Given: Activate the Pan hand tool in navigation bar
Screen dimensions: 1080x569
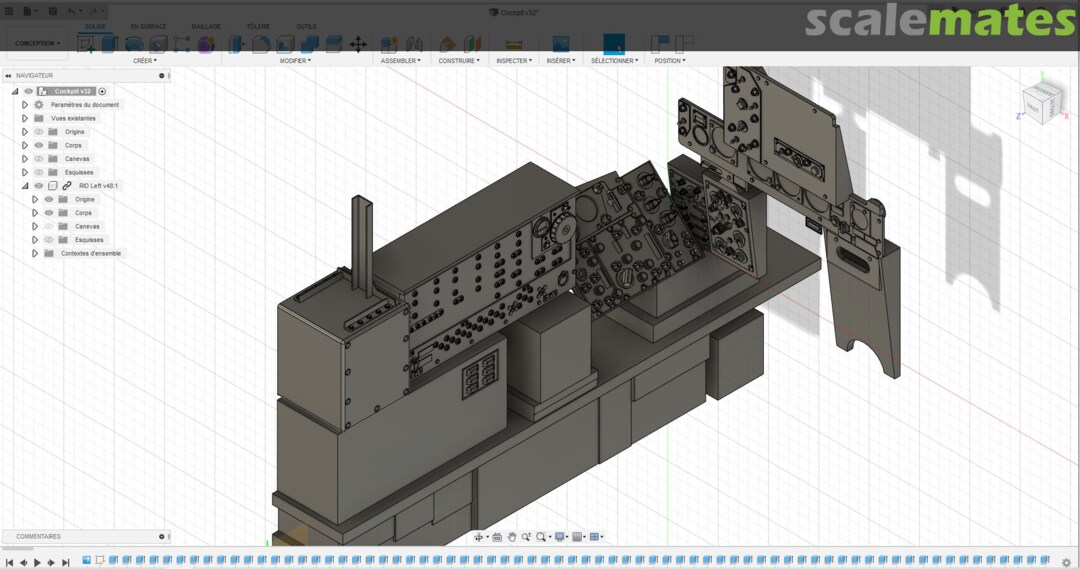Looking at the screenshot, I should [x=512, y=537].
